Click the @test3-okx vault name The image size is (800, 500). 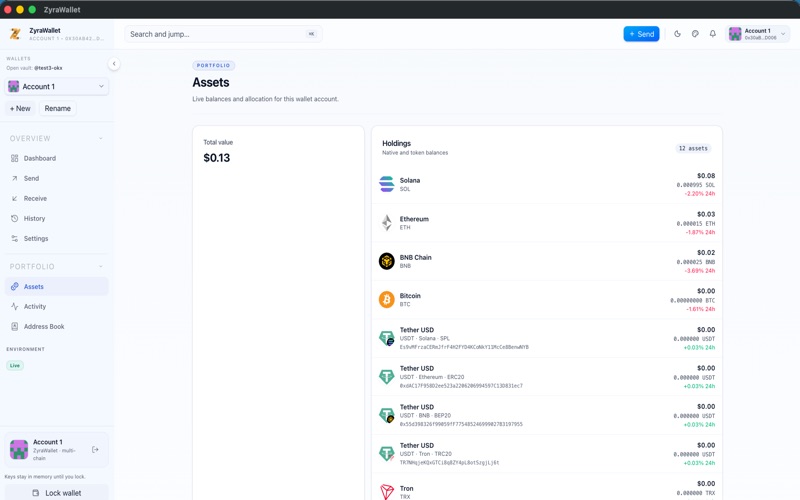[48, 68]
